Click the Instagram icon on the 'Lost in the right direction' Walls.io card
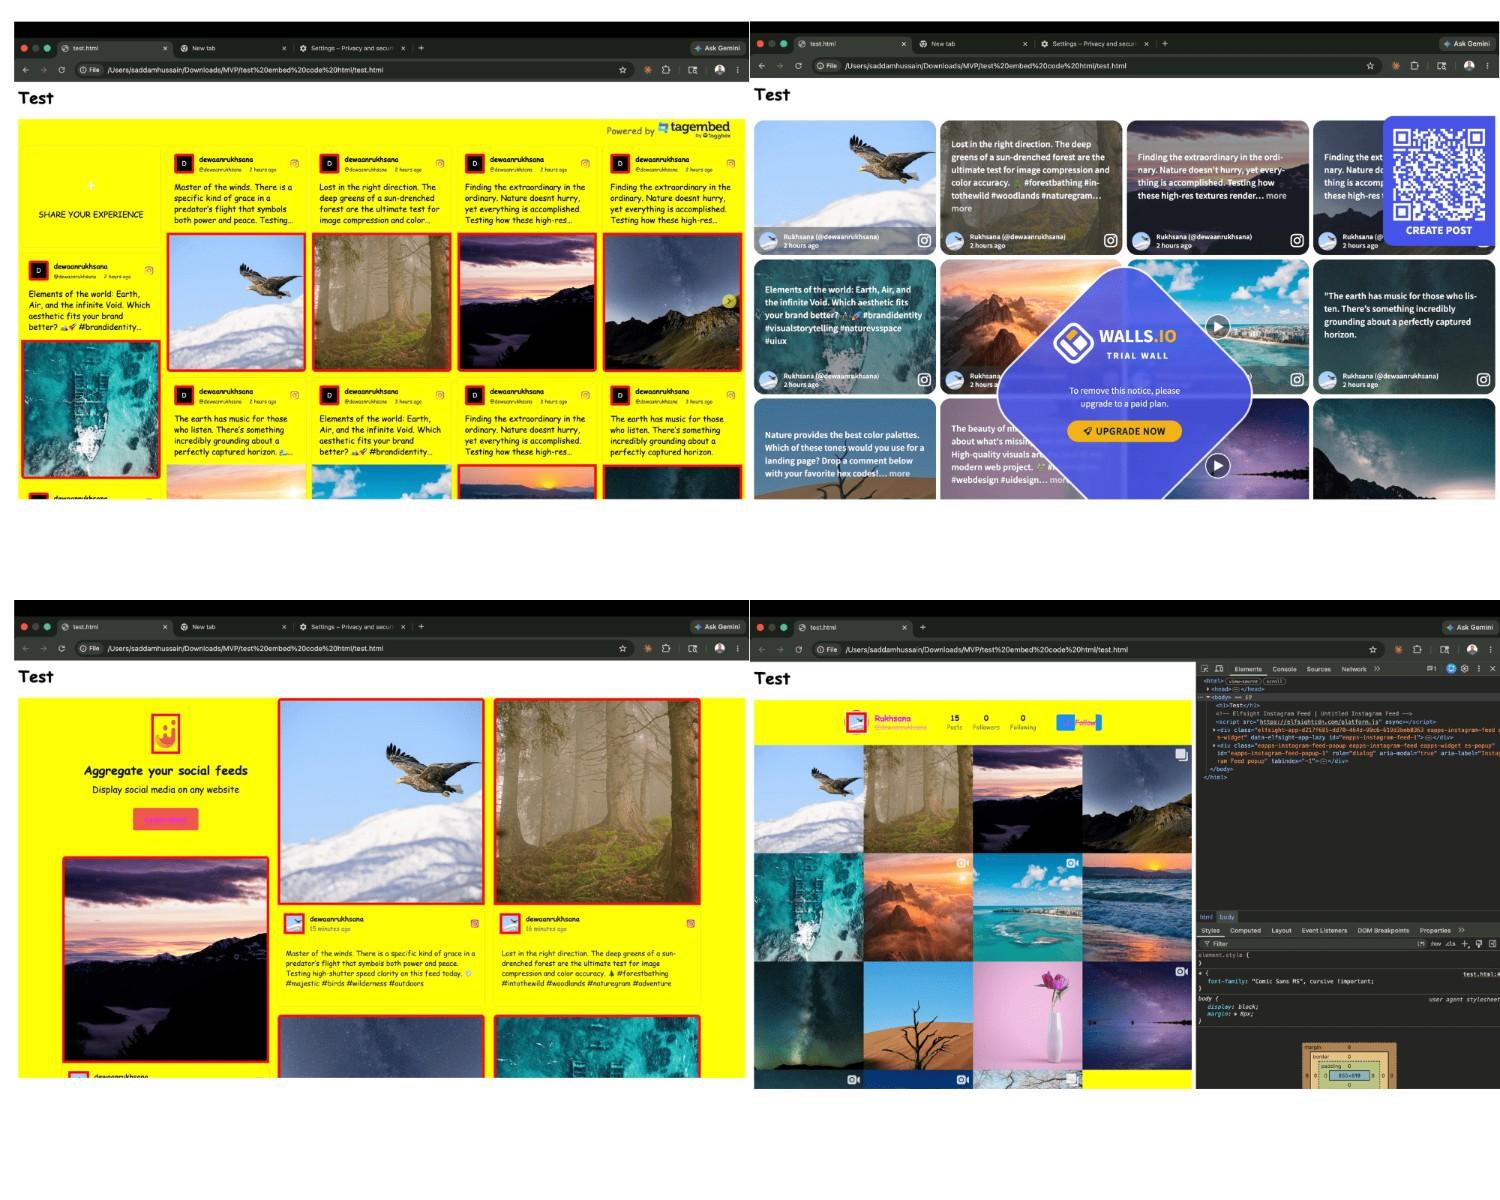The width and height of the screenshot is (1500, 1200). pos(1110,240)
